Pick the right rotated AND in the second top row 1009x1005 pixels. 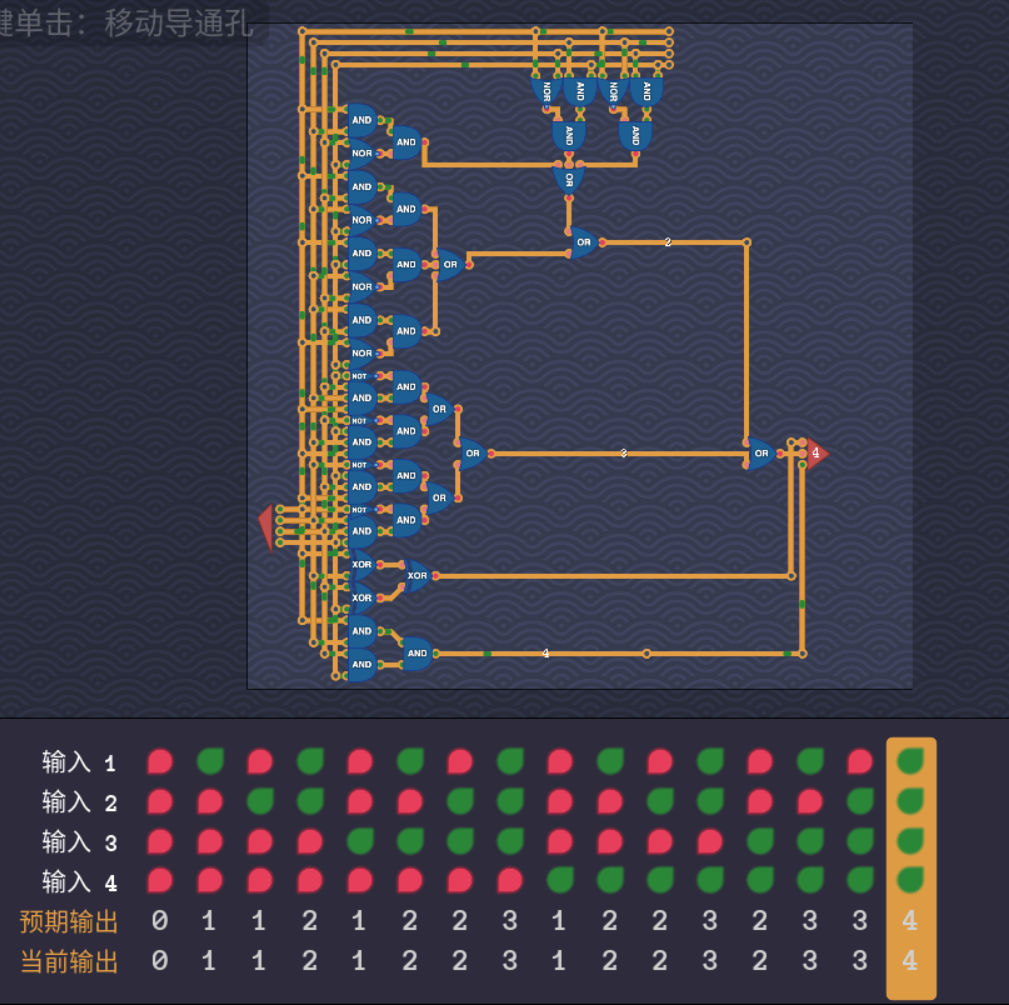point(635,136)
